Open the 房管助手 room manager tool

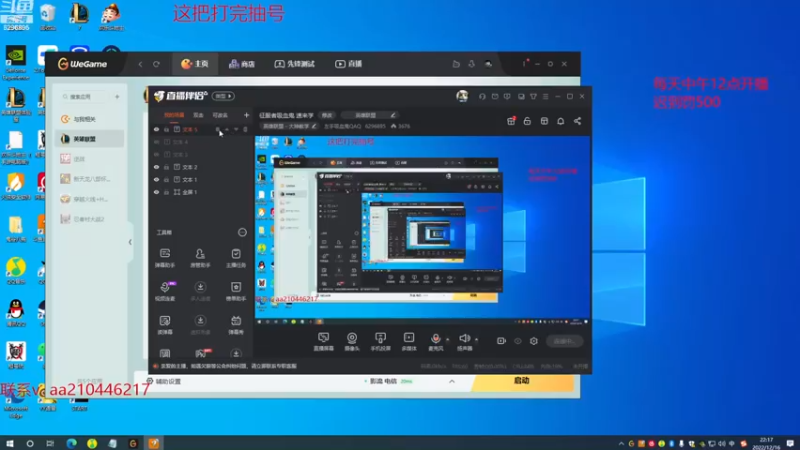pyautogui.click(x=200, y=258)
